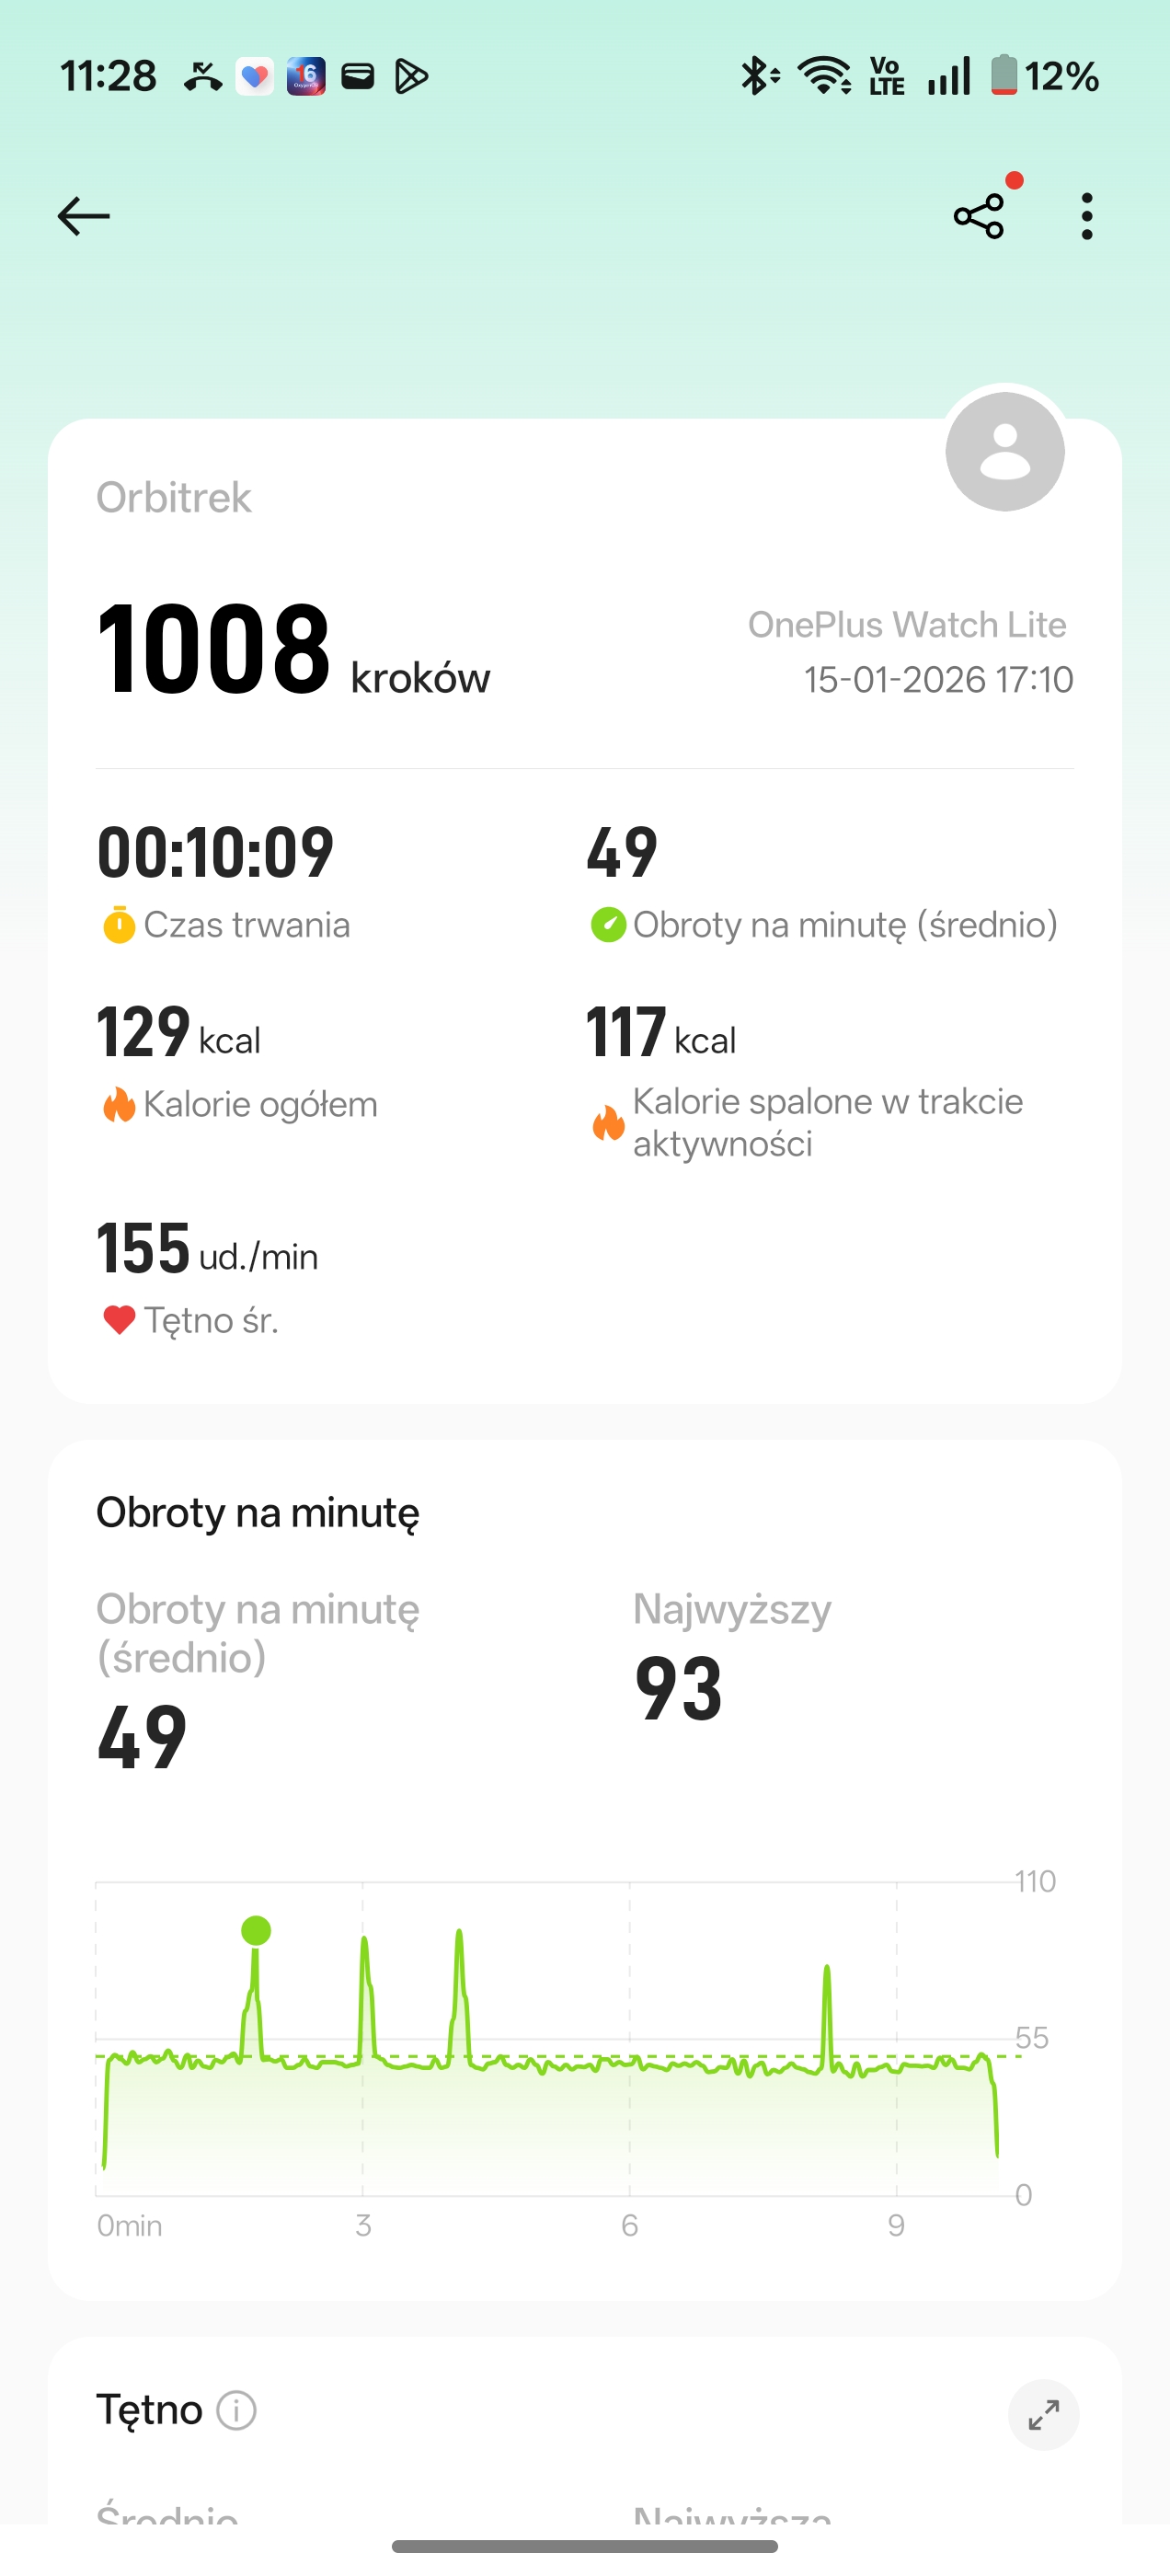Tap the battery 12% indicator
This screenshot has height=2576, width=1170.
[x=1045, y=76]
